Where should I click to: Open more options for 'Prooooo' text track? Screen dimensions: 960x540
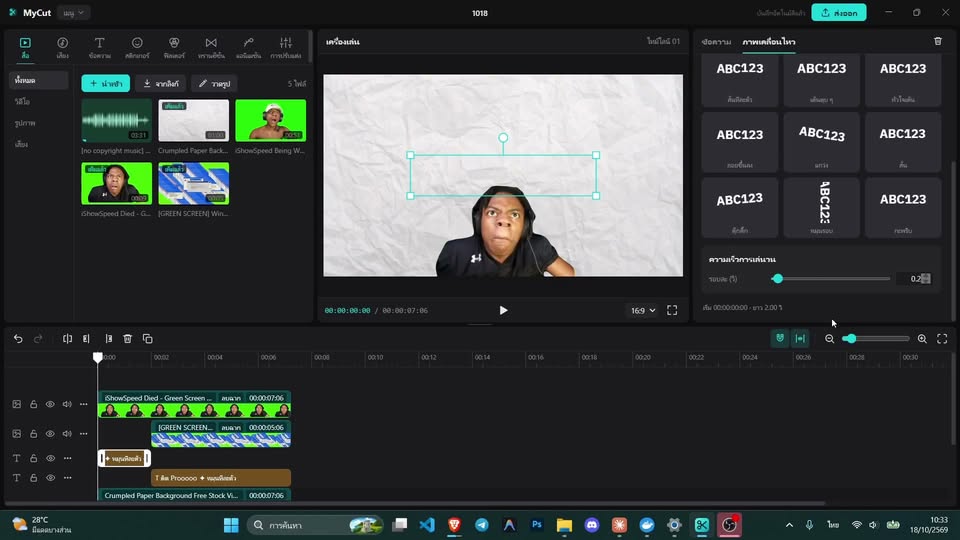(x=67, y=478)
